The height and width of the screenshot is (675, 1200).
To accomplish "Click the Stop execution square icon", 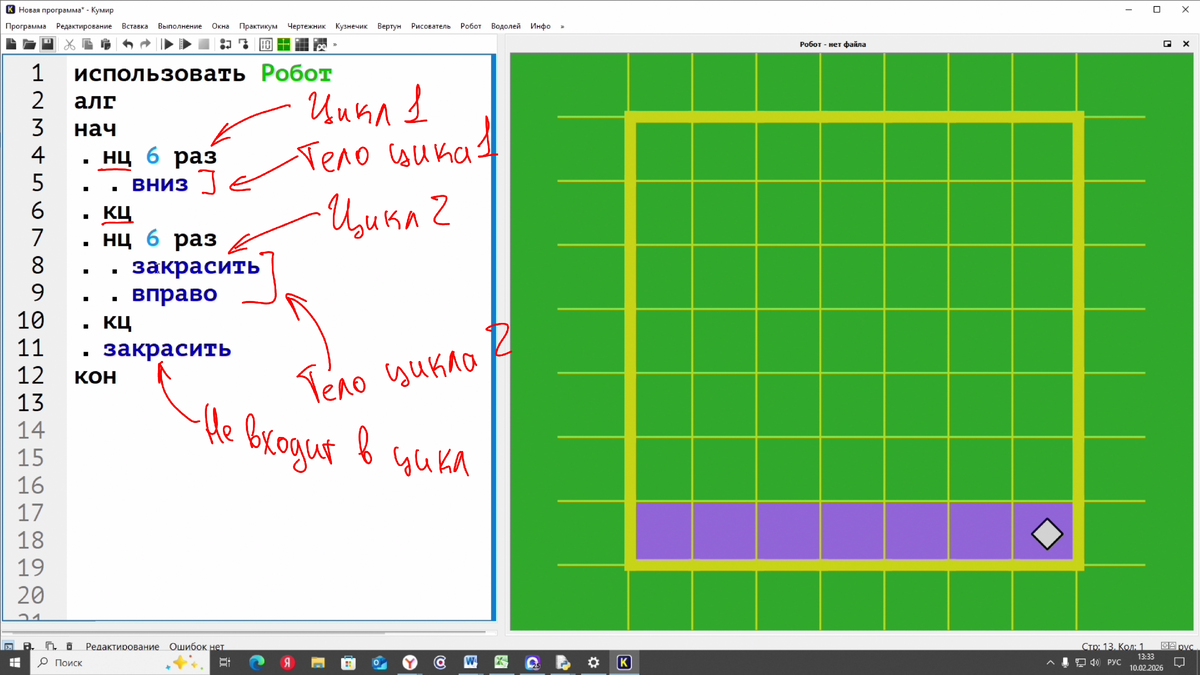I will pos(203,44).
